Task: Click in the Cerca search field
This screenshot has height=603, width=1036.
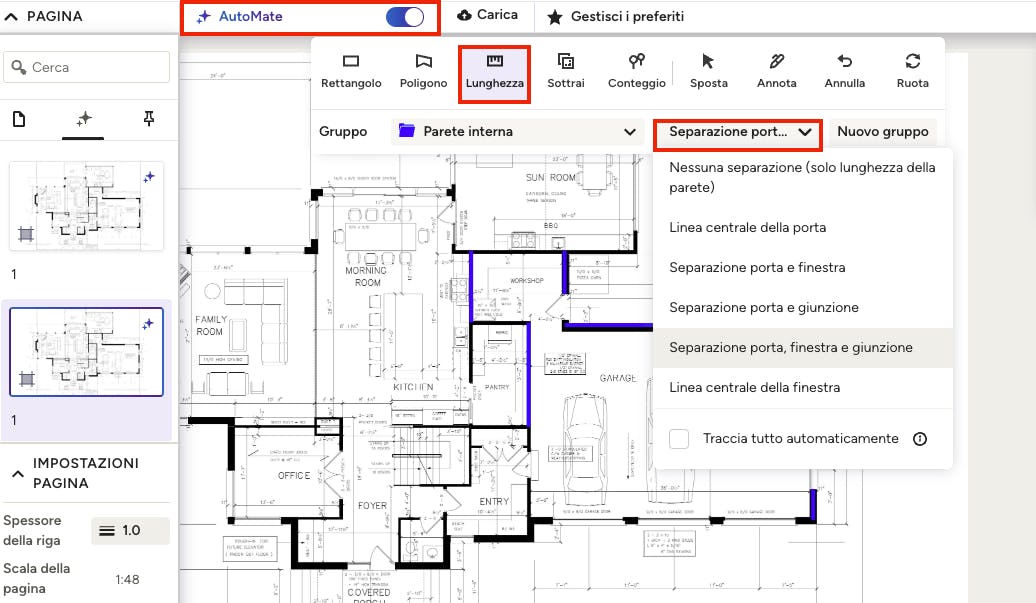Action: [87, 67]
